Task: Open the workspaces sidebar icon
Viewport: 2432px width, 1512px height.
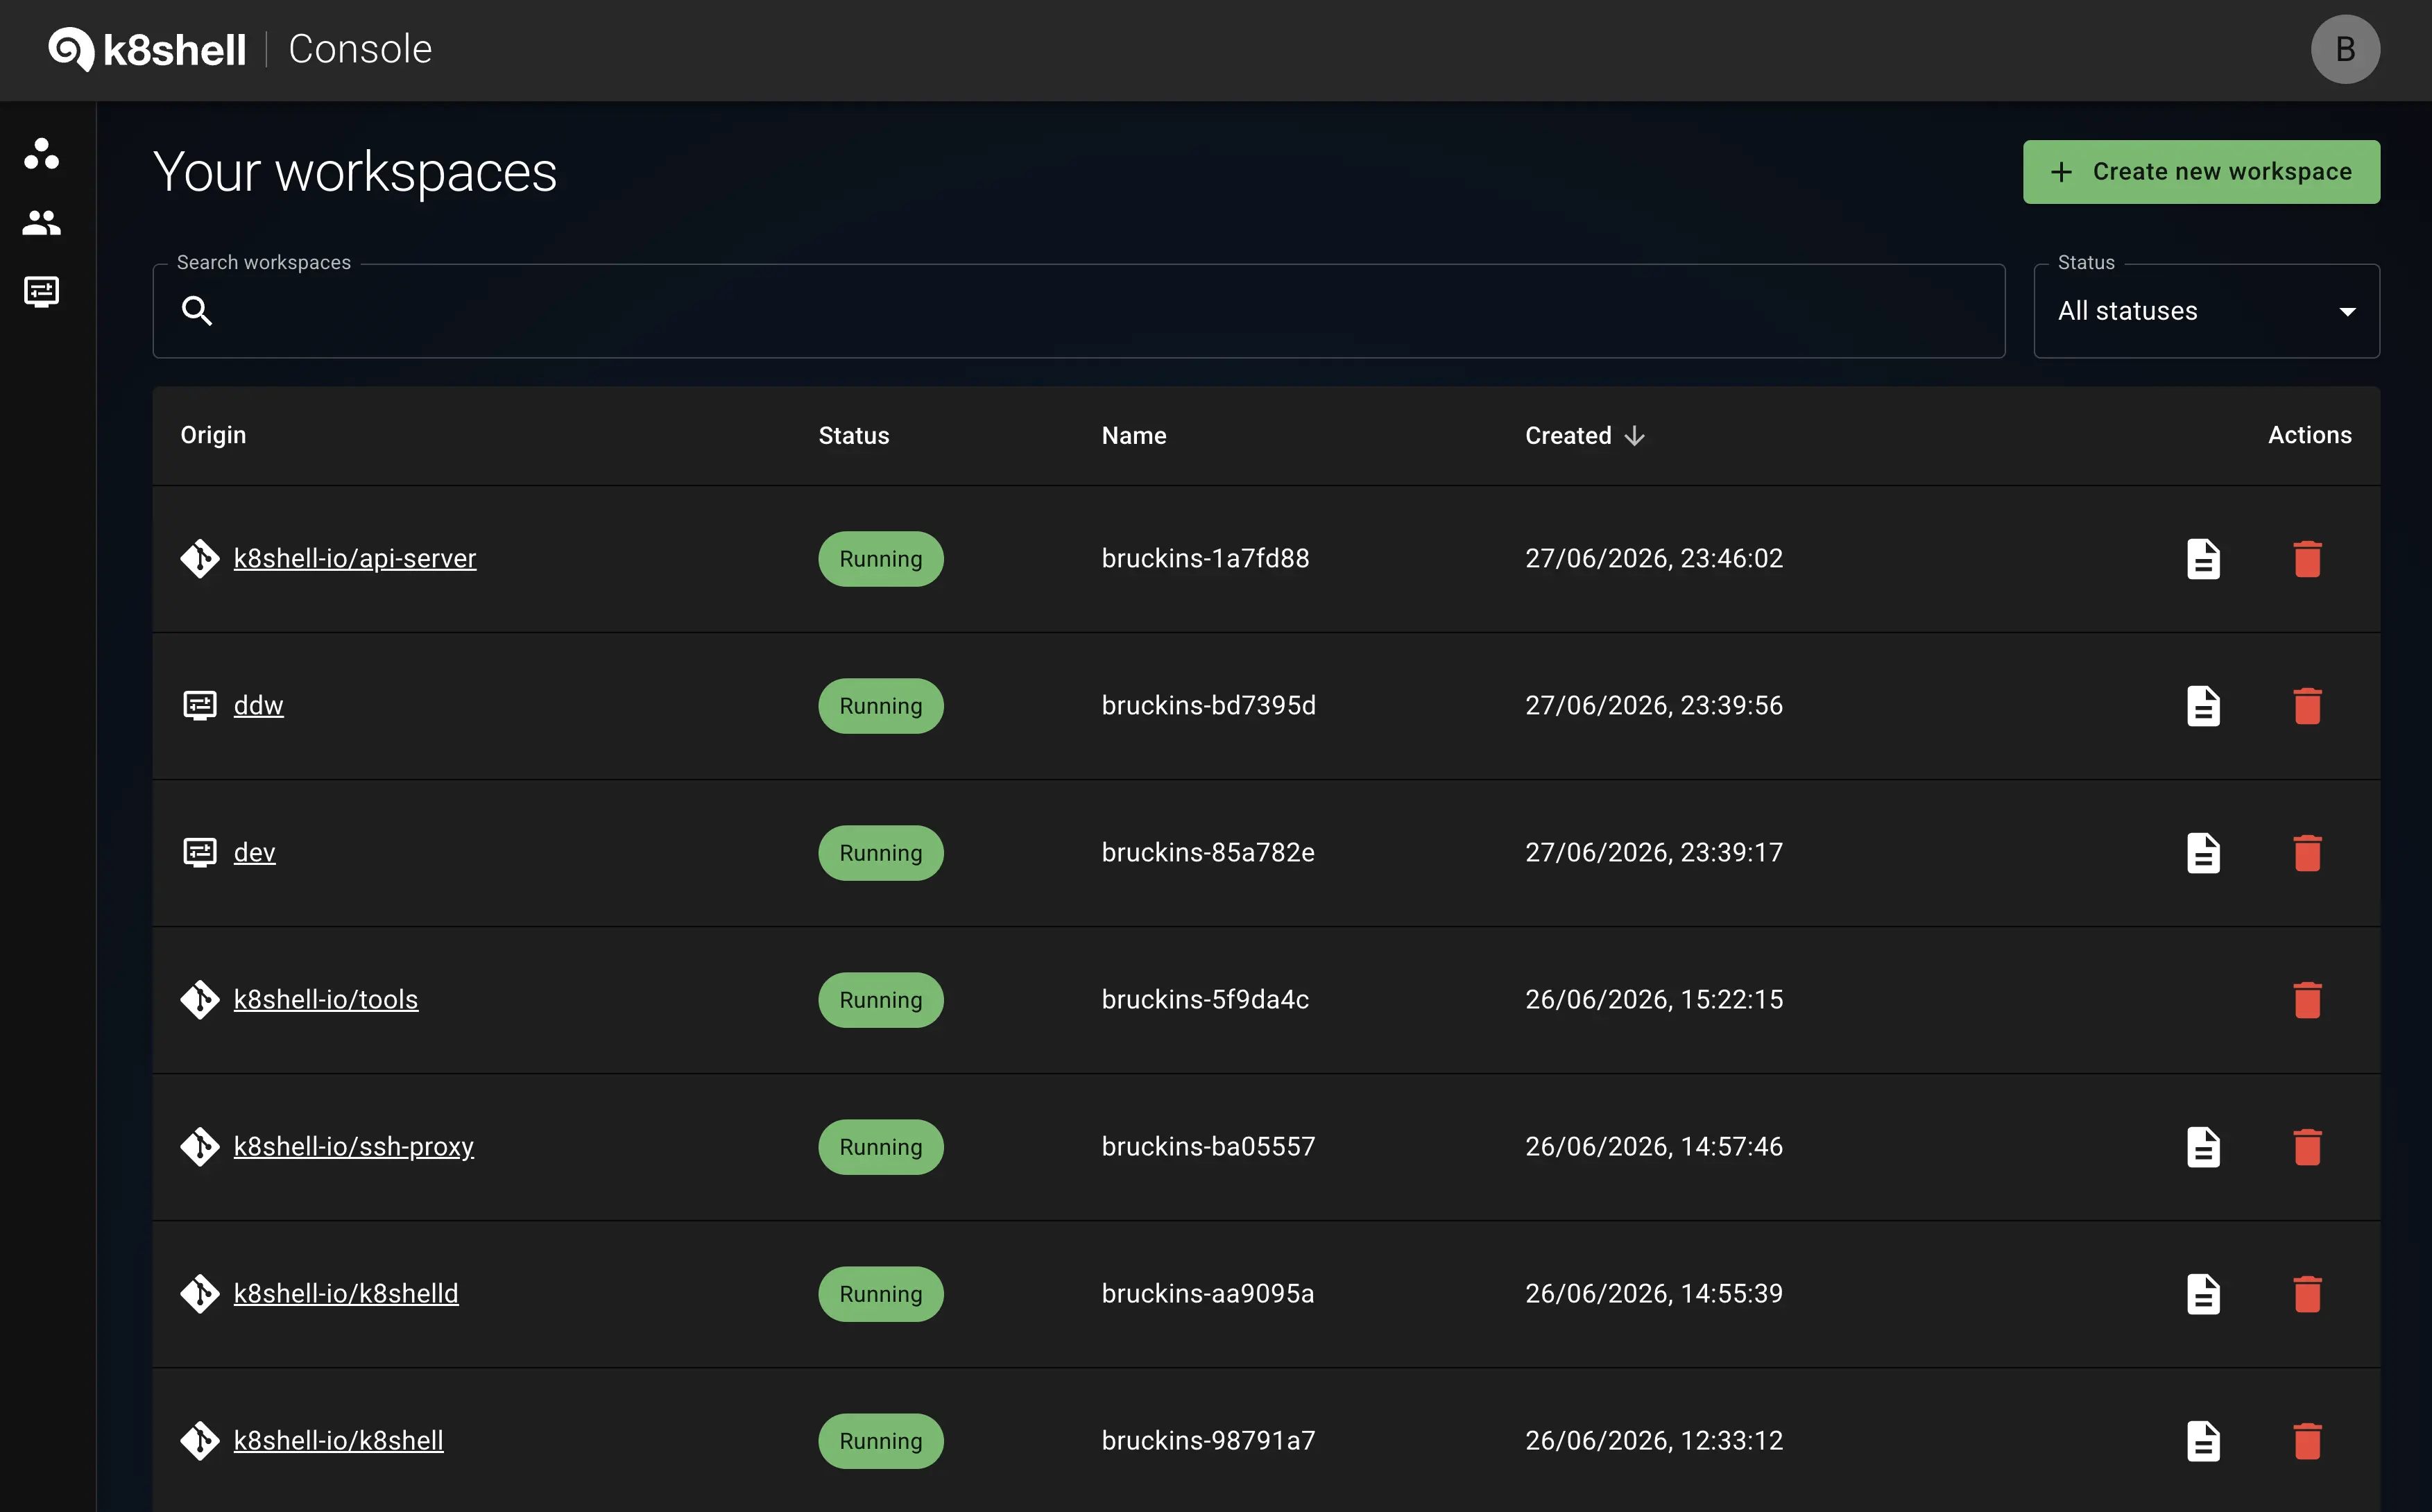Action: tap(41, 154)
